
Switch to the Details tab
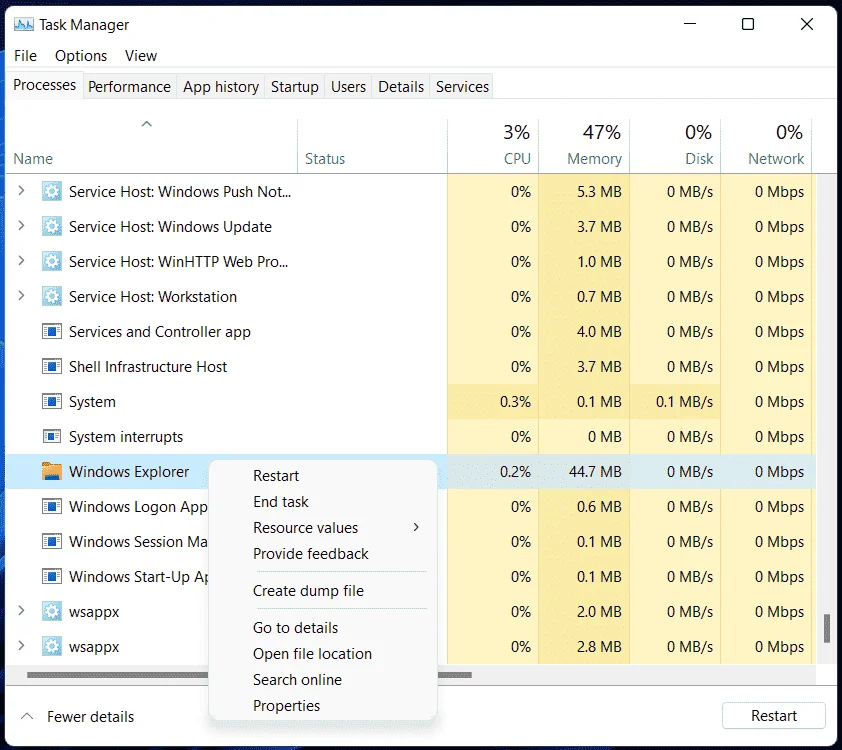401,86
